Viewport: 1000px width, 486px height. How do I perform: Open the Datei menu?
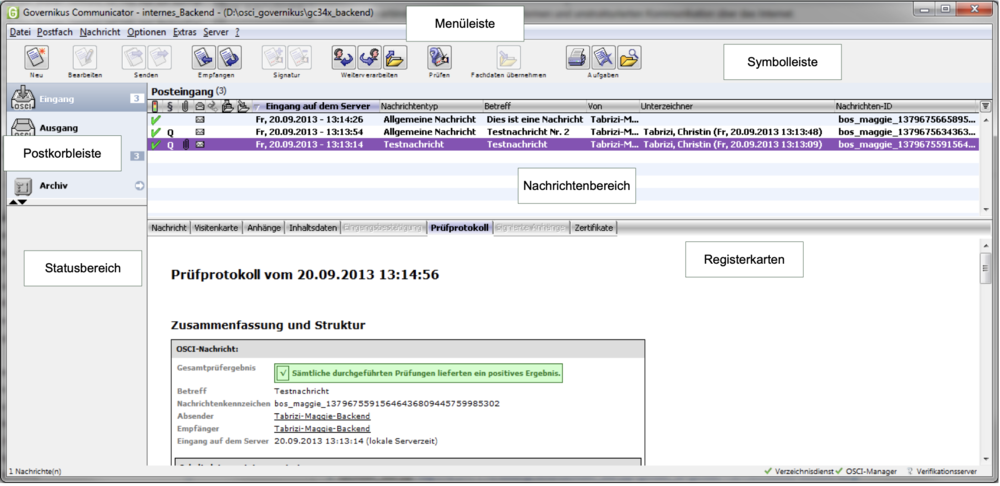(20, 32)
